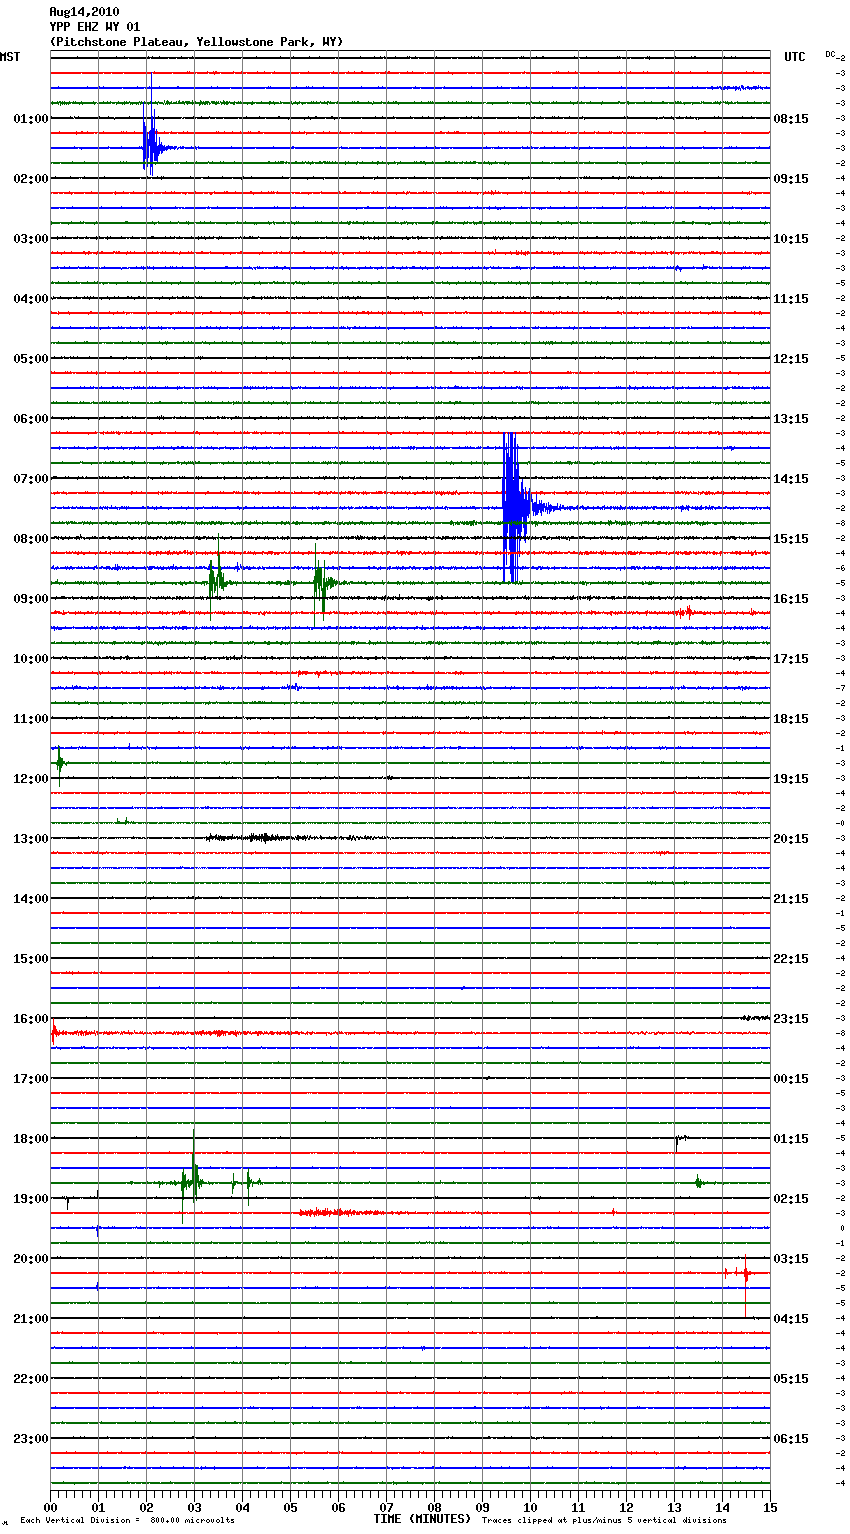Click minute 08 on the bottom time axis
Screen dimensions: 850x1534
[434, 1507]
